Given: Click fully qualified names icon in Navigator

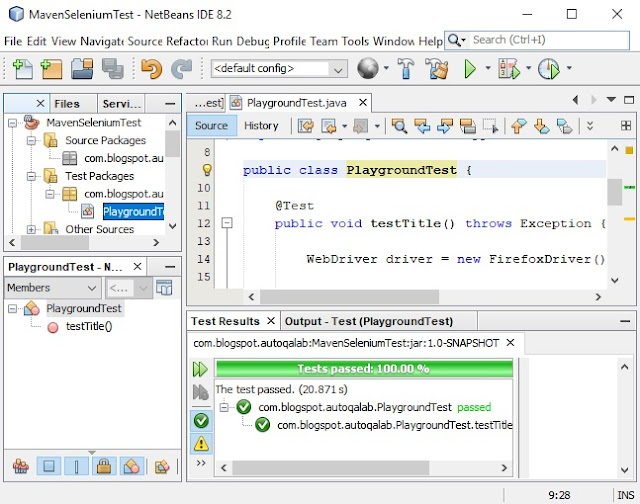Looking at the screenshot, I should pos(162,466).
